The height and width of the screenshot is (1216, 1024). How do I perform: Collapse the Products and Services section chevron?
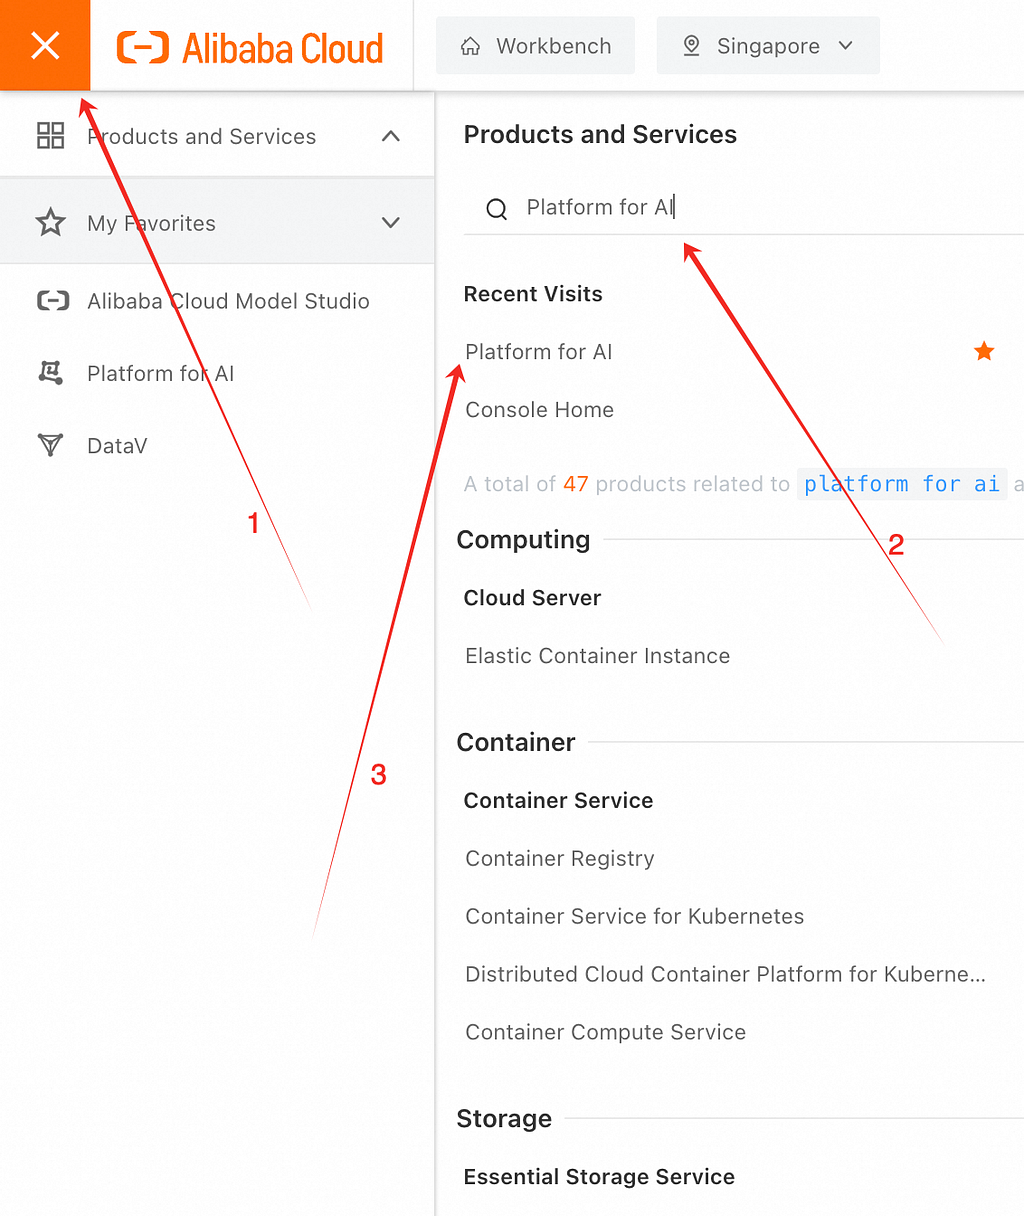pyautogui.click(x=391, y=136)
